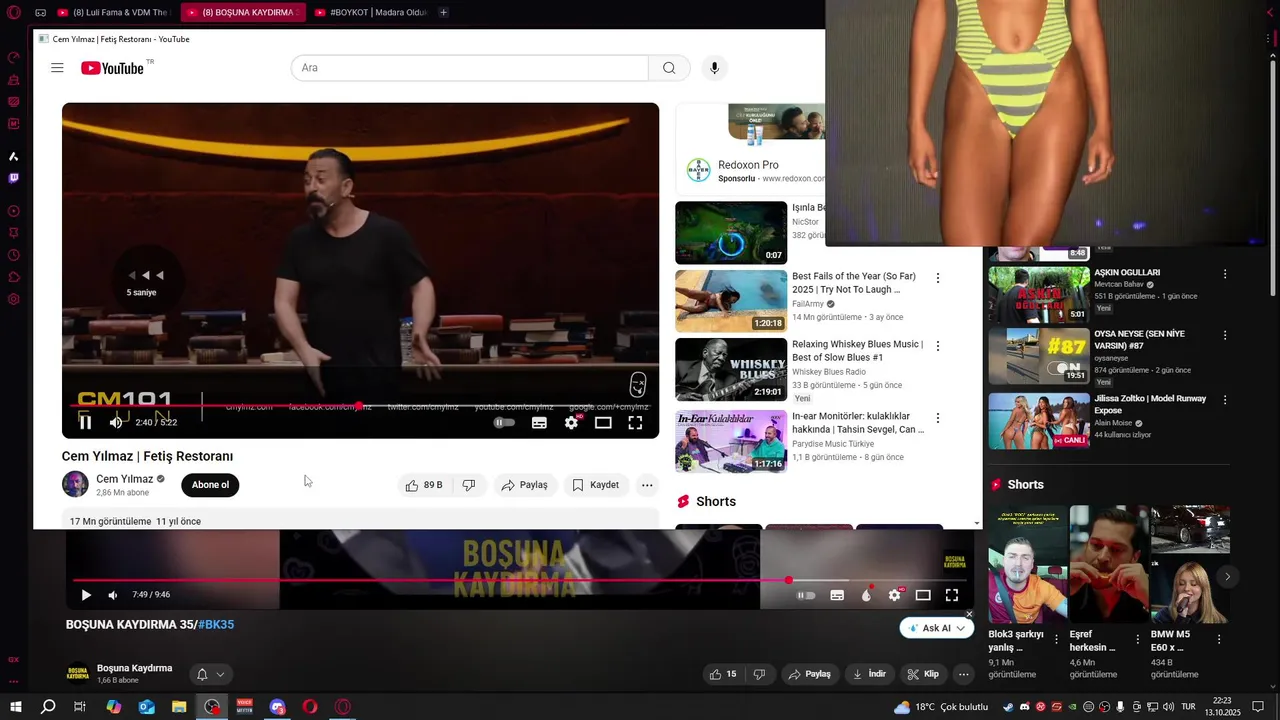This screenshot has height=720, width=1280.
Task: Click into the Ara search field
Action: point(470,68)
